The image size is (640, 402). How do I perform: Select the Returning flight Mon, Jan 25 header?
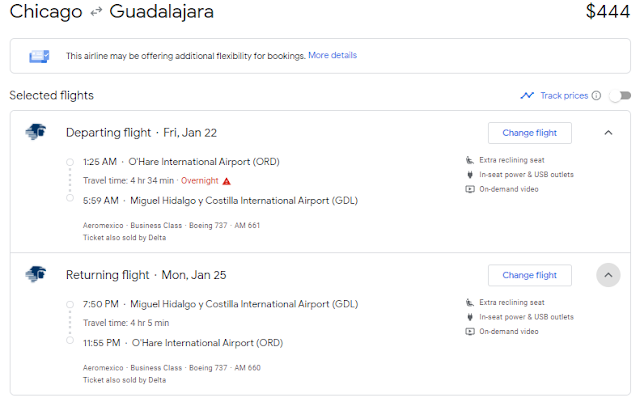[146, 275]
